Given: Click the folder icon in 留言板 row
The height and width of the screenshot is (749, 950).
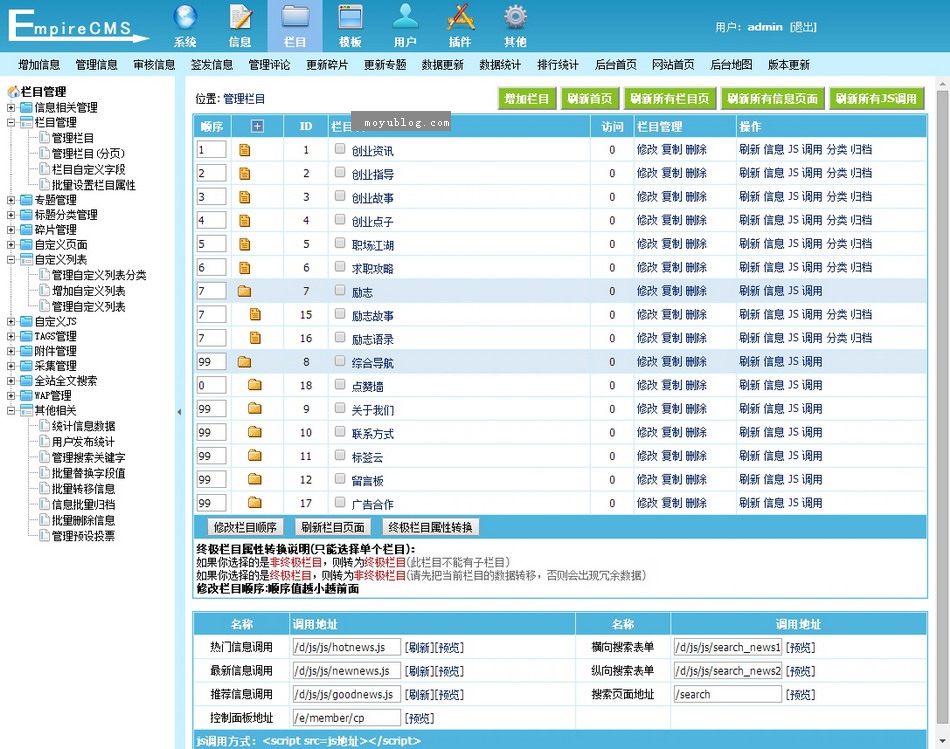Looking at the screenshot, I should coord(255,479).
